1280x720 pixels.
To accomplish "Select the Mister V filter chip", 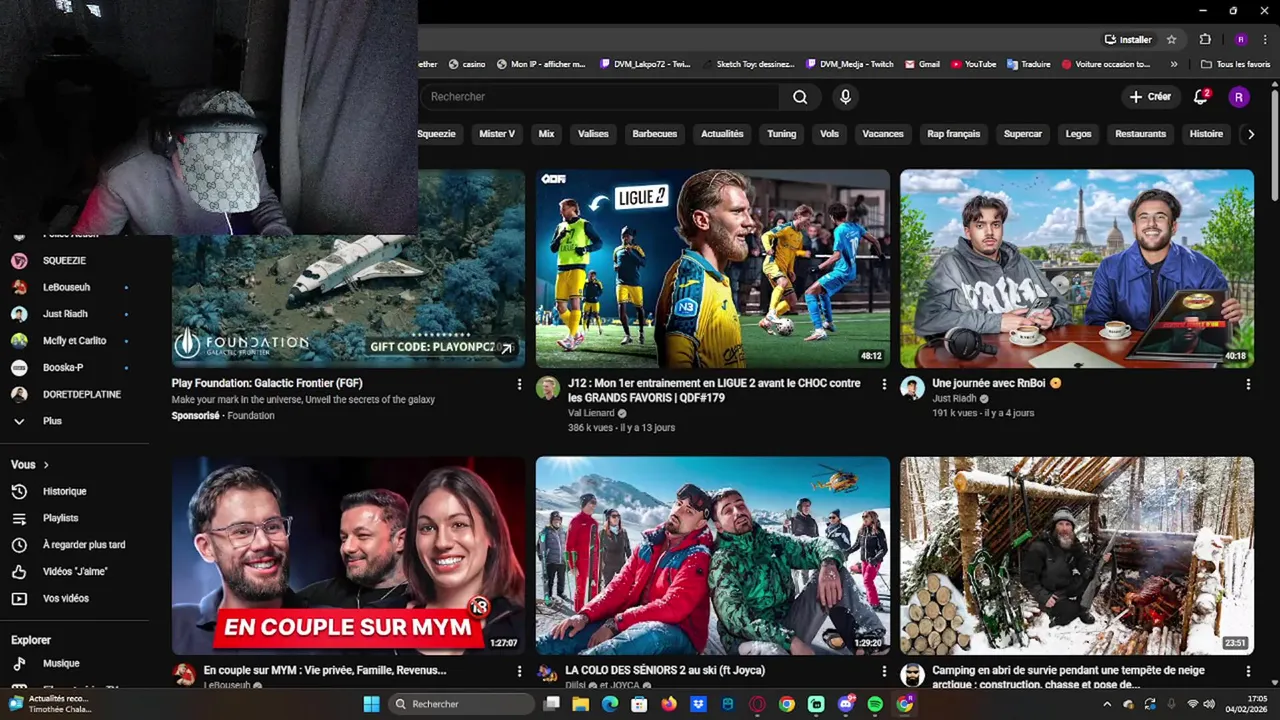I will tap(497, 134).
